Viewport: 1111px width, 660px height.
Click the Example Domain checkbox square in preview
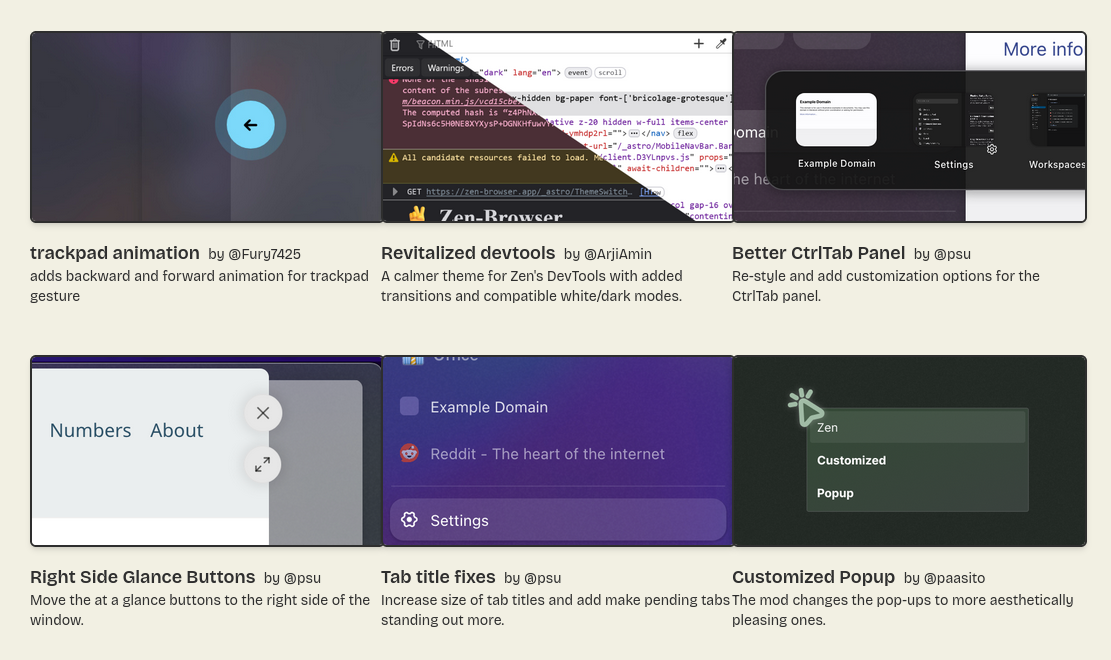click(x=410, y=406)
